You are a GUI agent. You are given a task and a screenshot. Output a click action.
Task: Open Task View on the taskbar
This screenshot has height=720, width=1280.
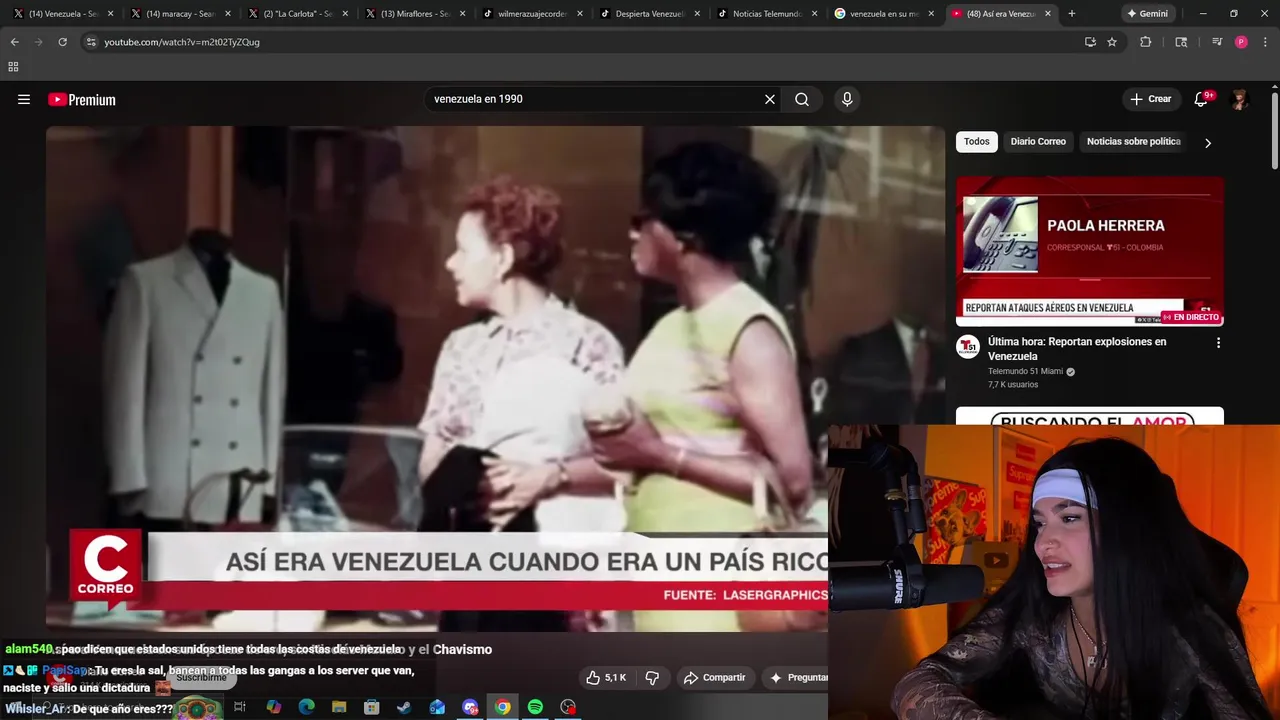[x=240, y=707]
